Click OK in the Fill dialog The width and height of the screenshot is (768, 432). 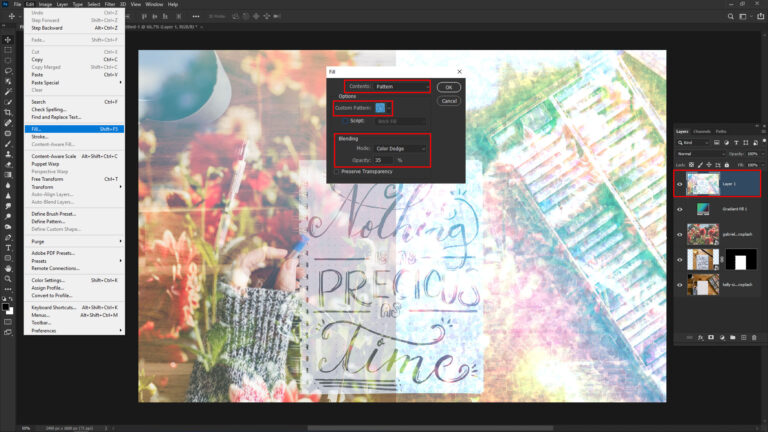449,87
